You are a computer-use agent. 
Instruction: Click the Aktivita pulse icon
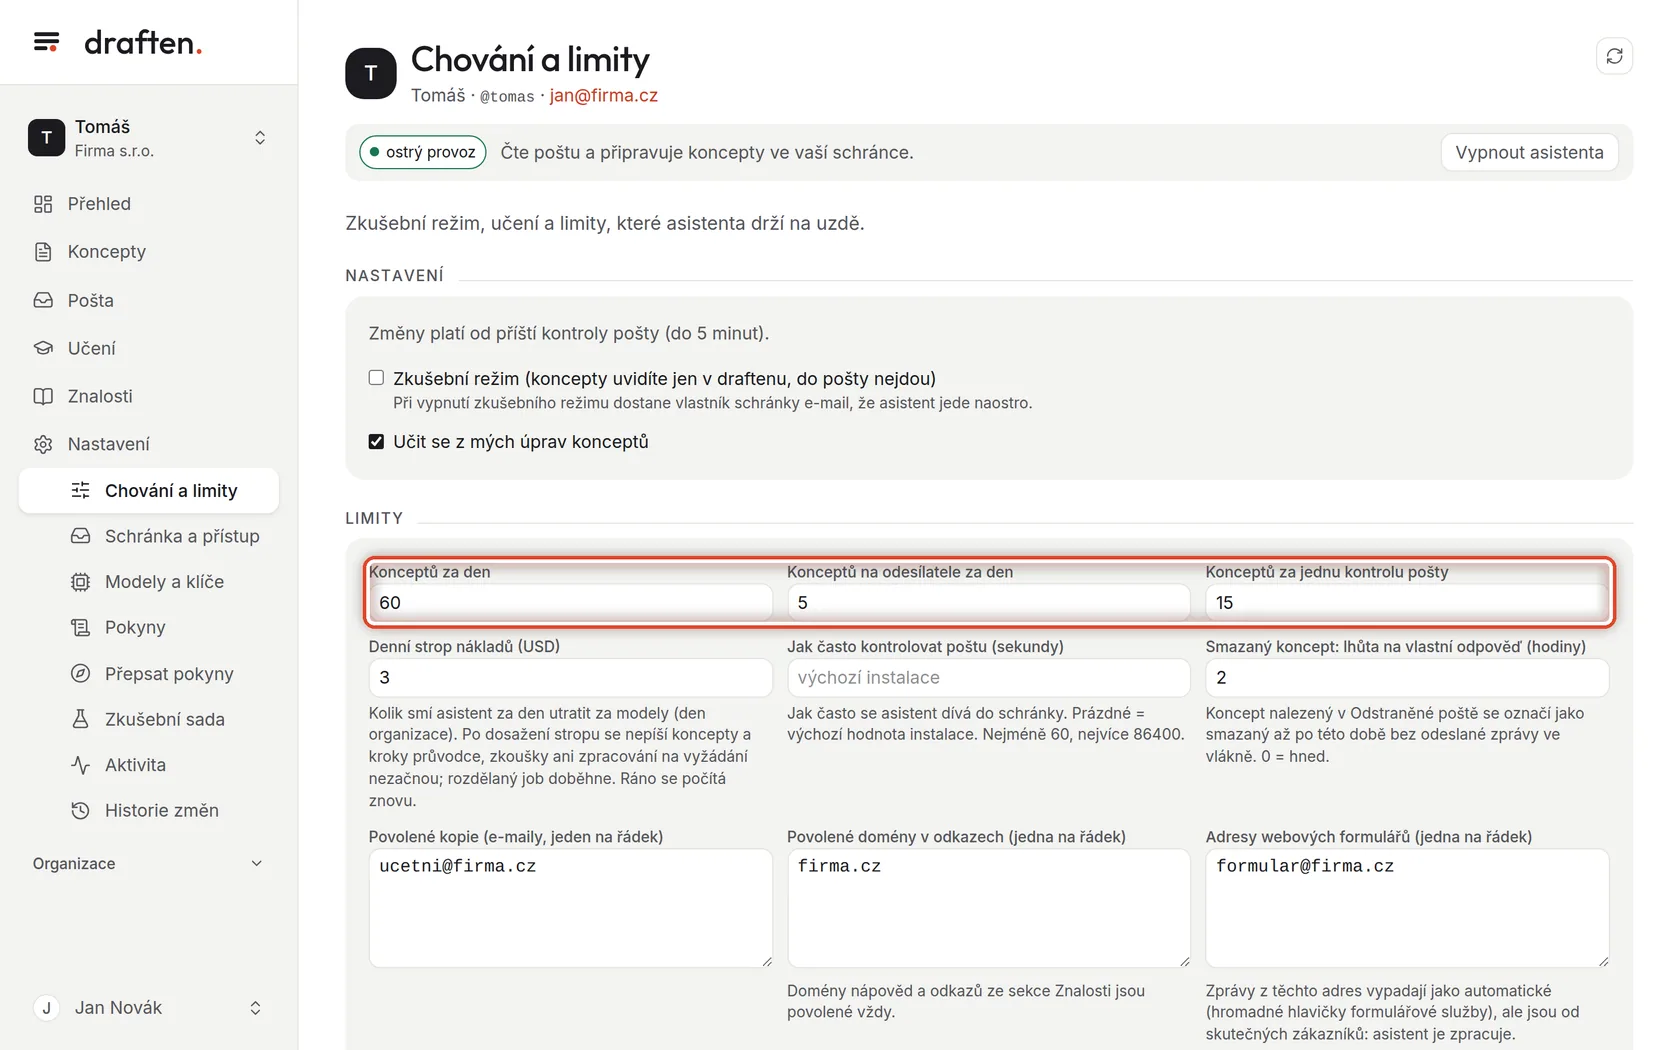tap(80, 765)
